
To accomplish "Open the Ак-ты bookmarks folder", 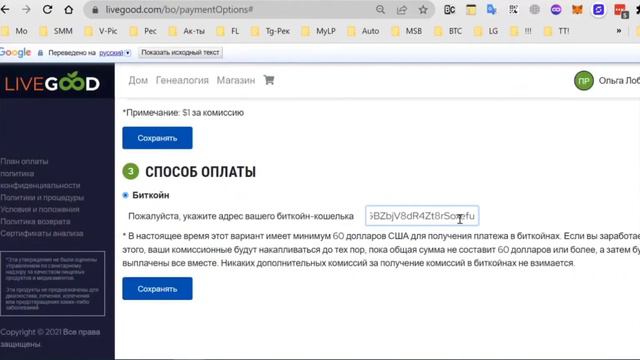I will (187, 31).
